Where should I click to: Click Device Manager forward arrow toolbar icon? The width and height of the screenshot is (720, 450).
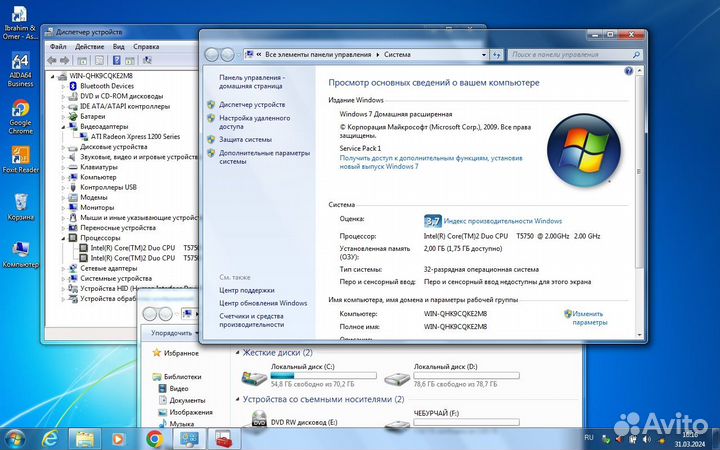pos(65,60)
